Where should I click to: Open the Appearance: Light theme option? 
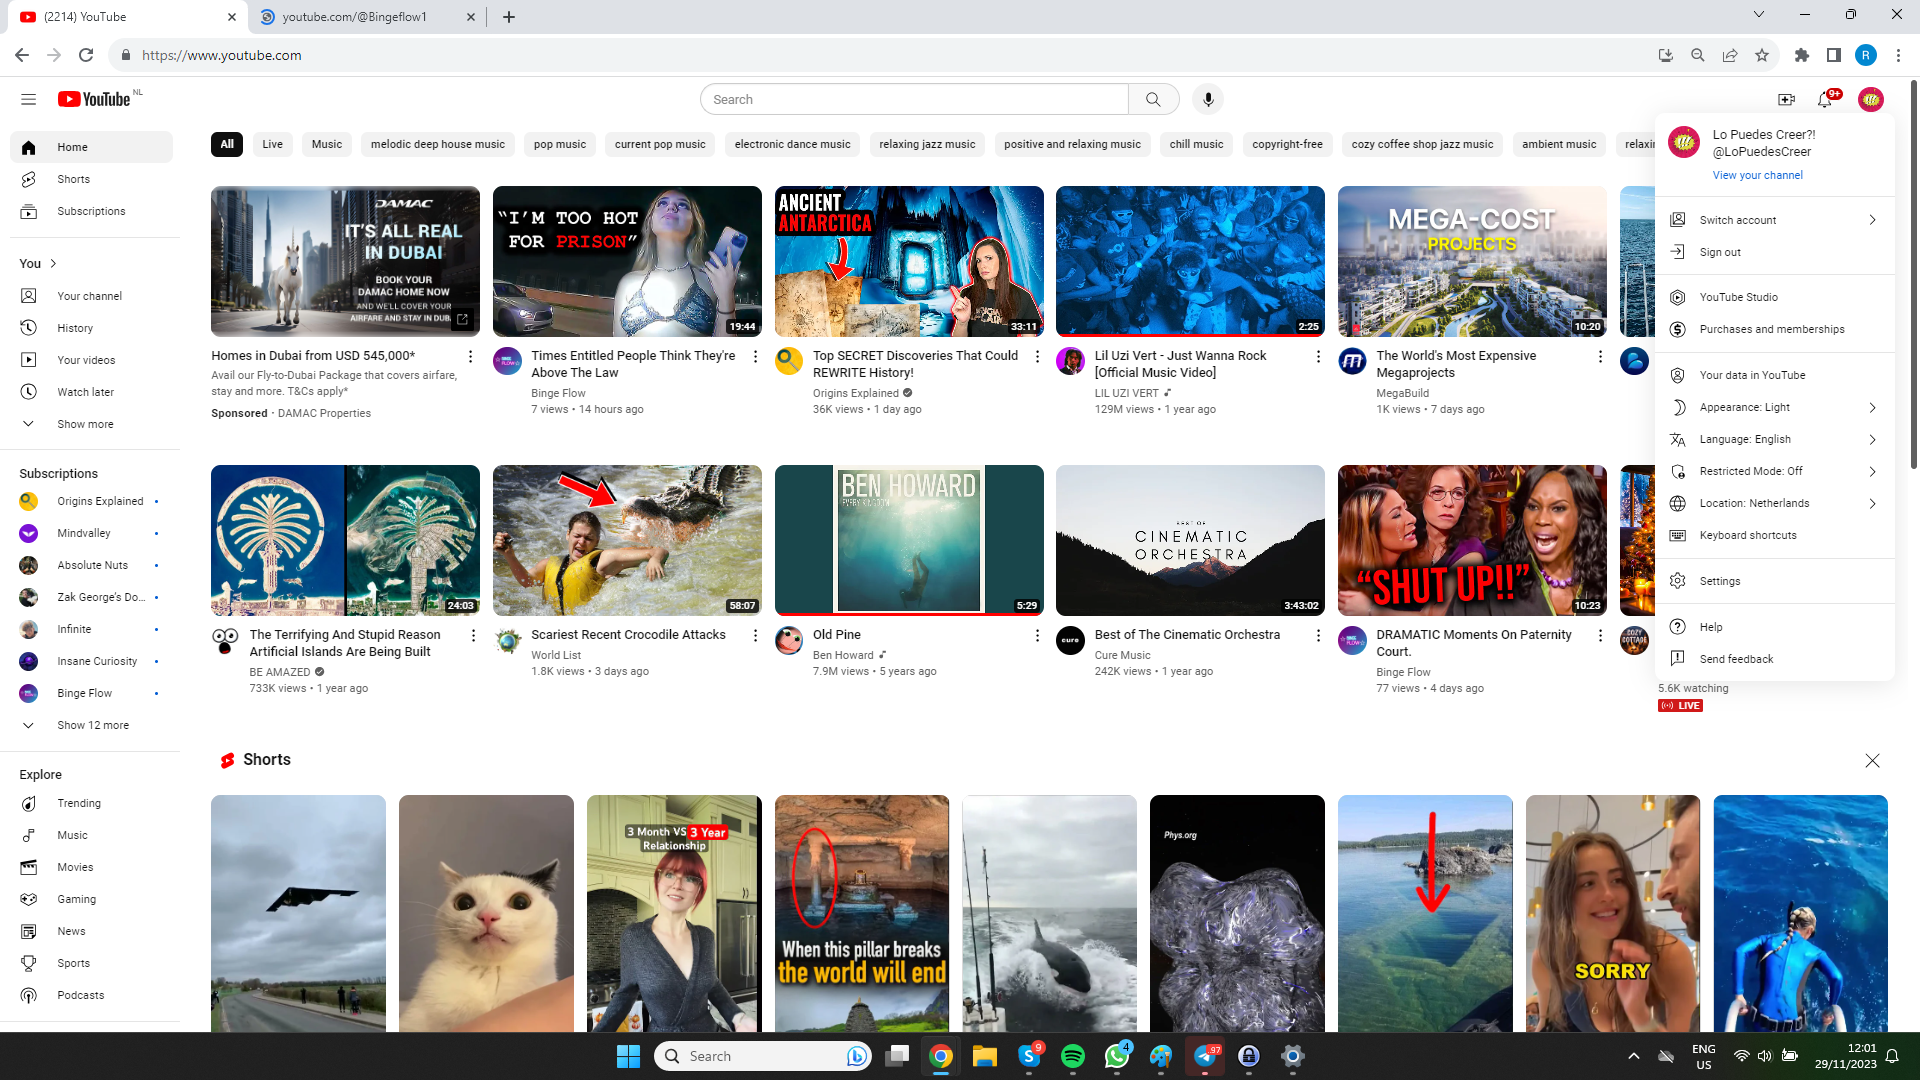point(1744,407)
